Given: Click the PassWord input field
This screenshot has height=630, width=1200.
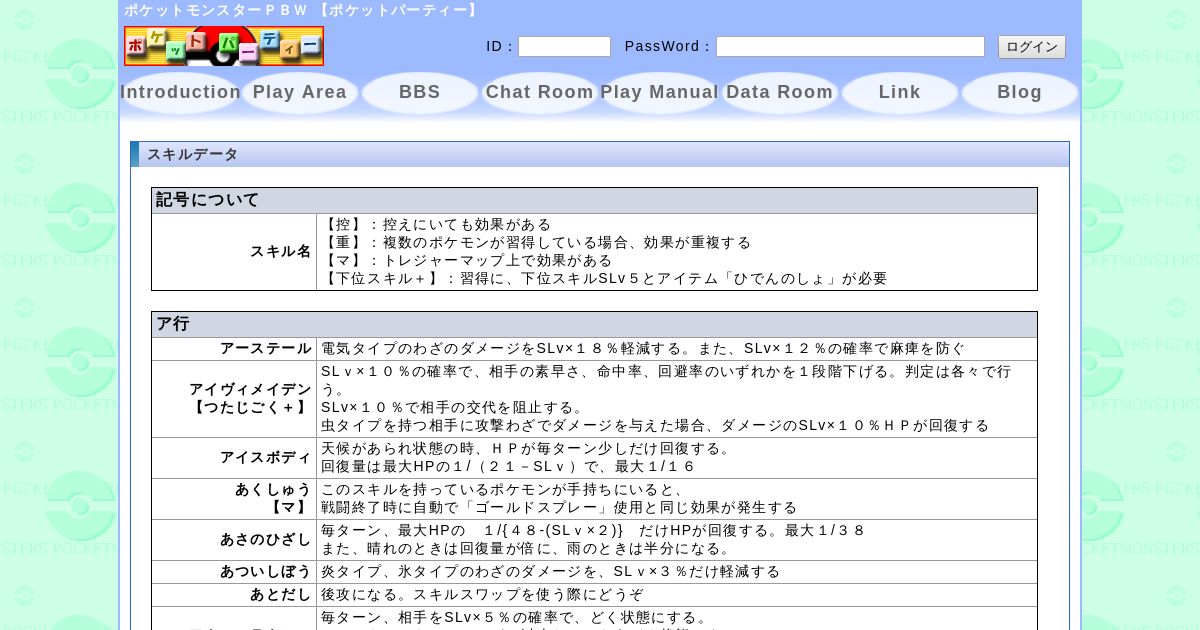Looking at the screenshot, I should coord(850,47).
